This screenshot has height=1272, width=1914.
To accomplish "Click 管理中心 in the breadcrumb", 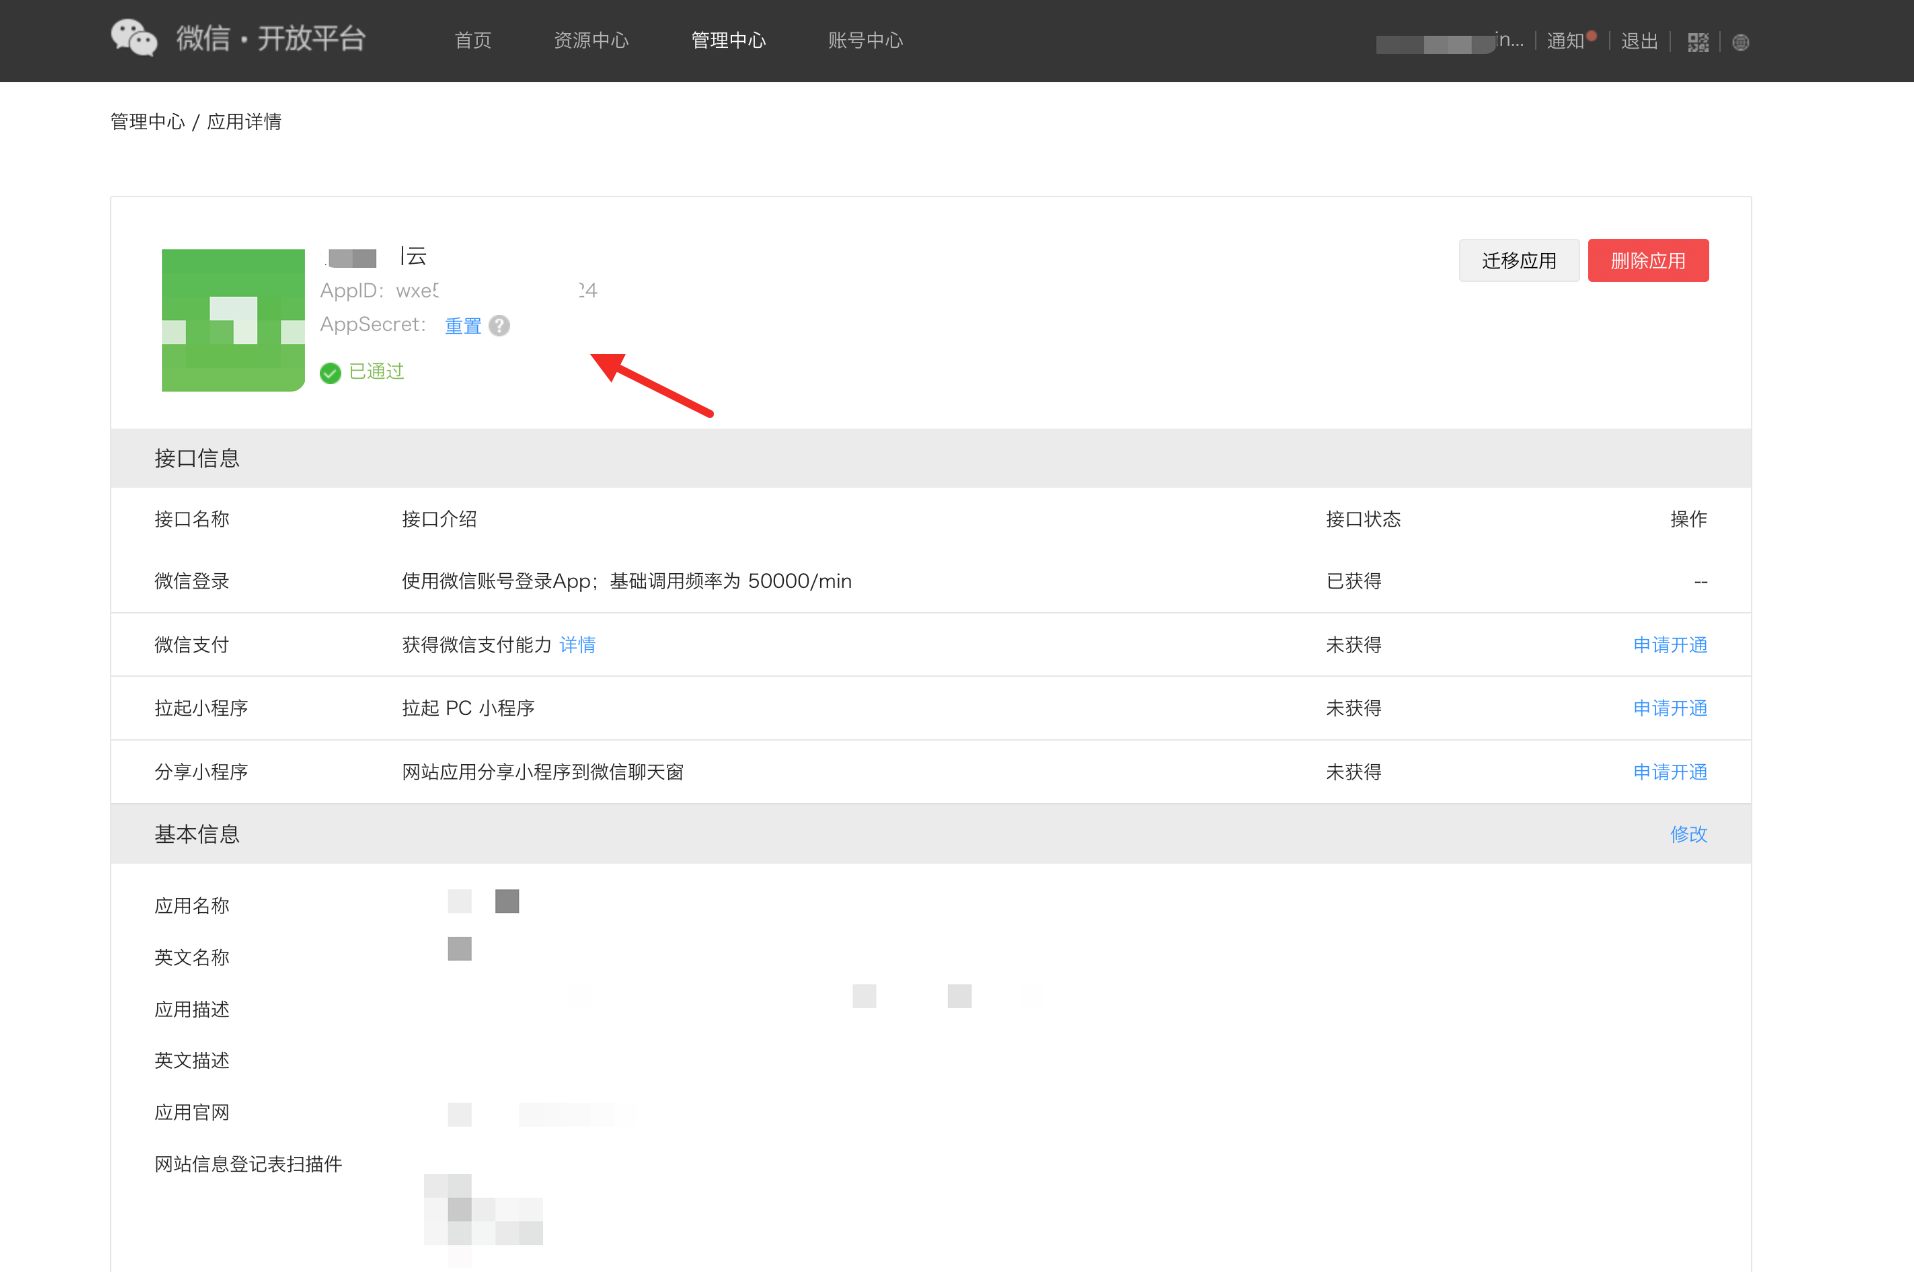I will pyautogui.click(x=148, y=122).
